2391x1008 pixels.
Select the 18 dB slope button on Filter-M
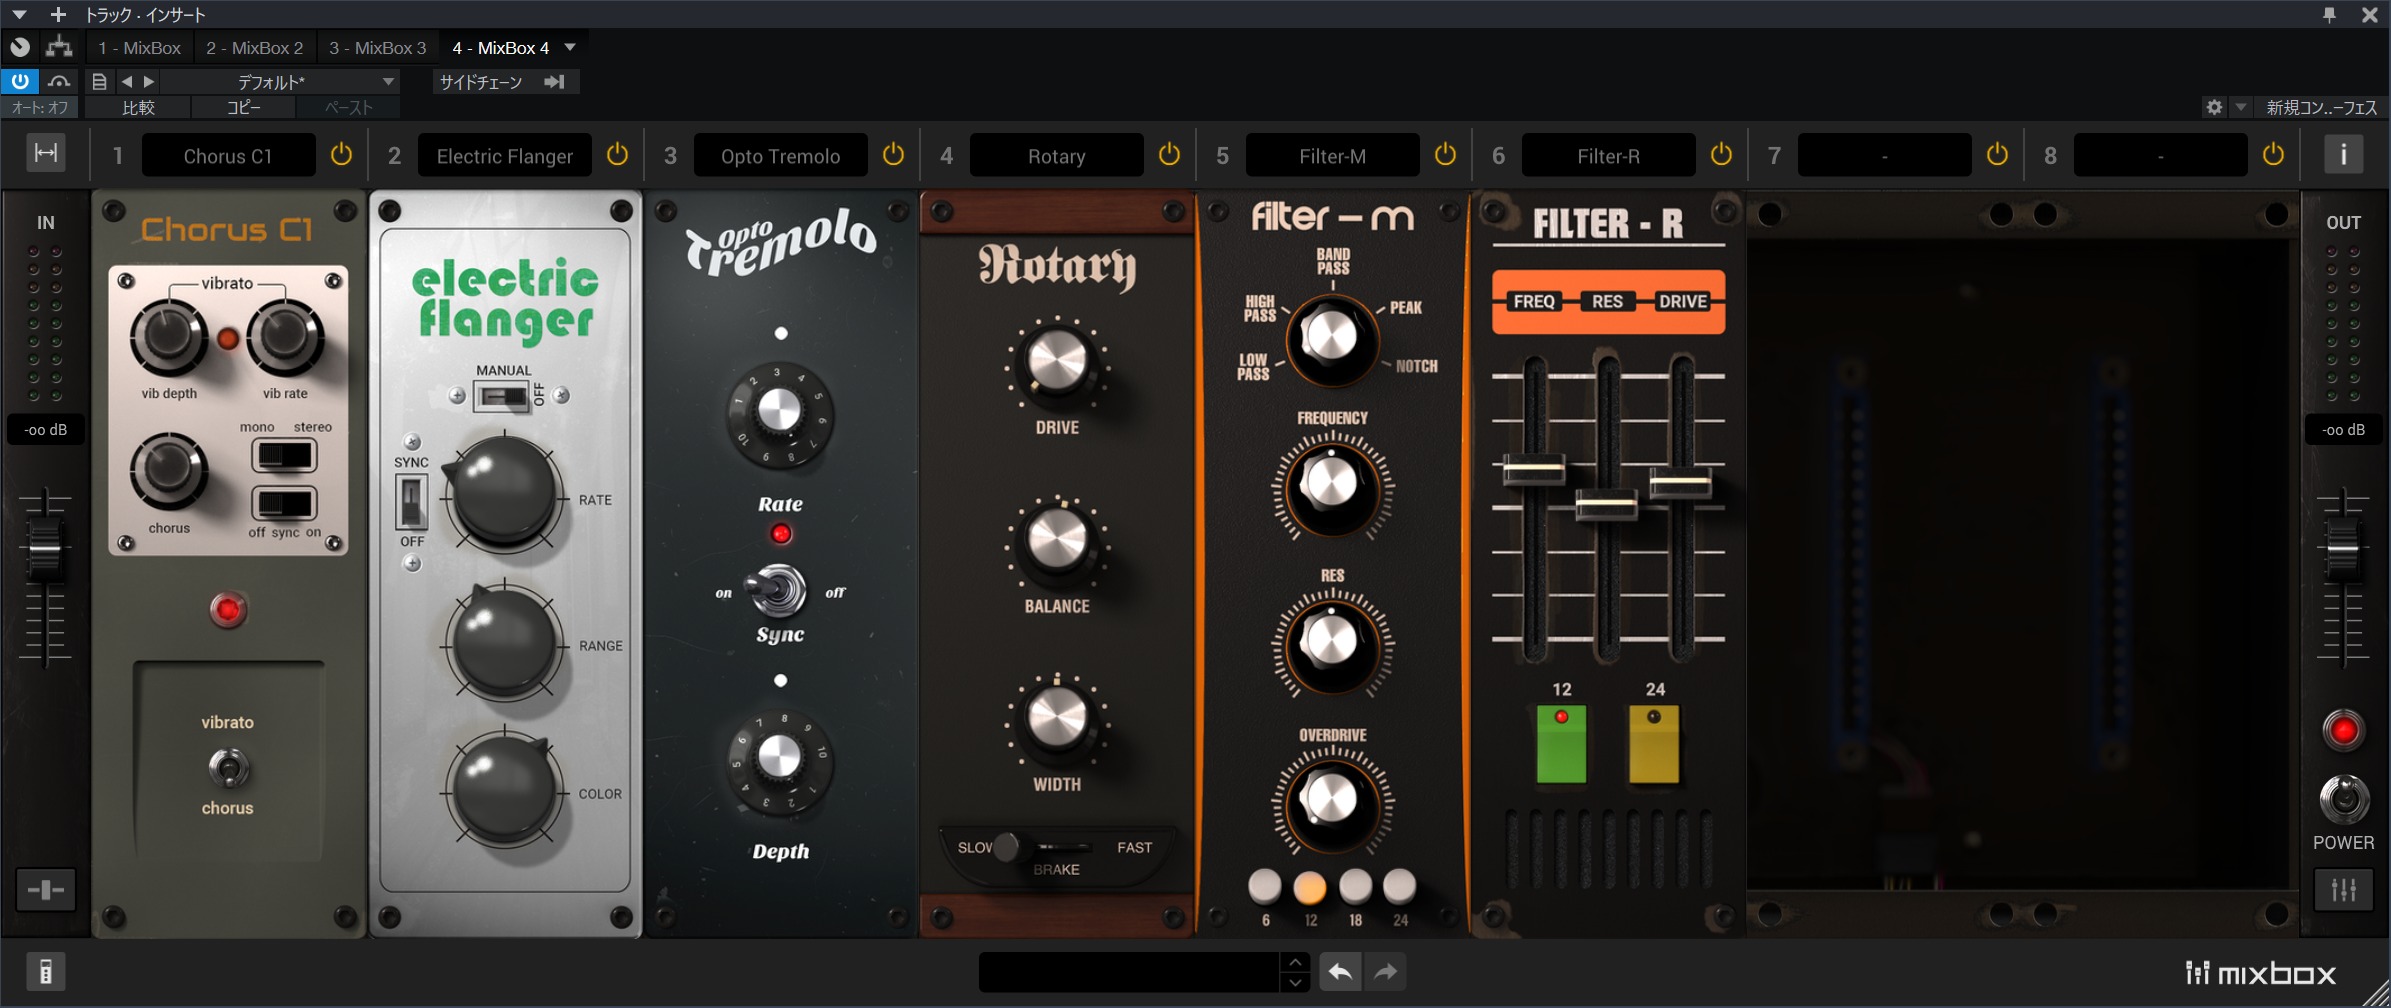(1355, 886)
